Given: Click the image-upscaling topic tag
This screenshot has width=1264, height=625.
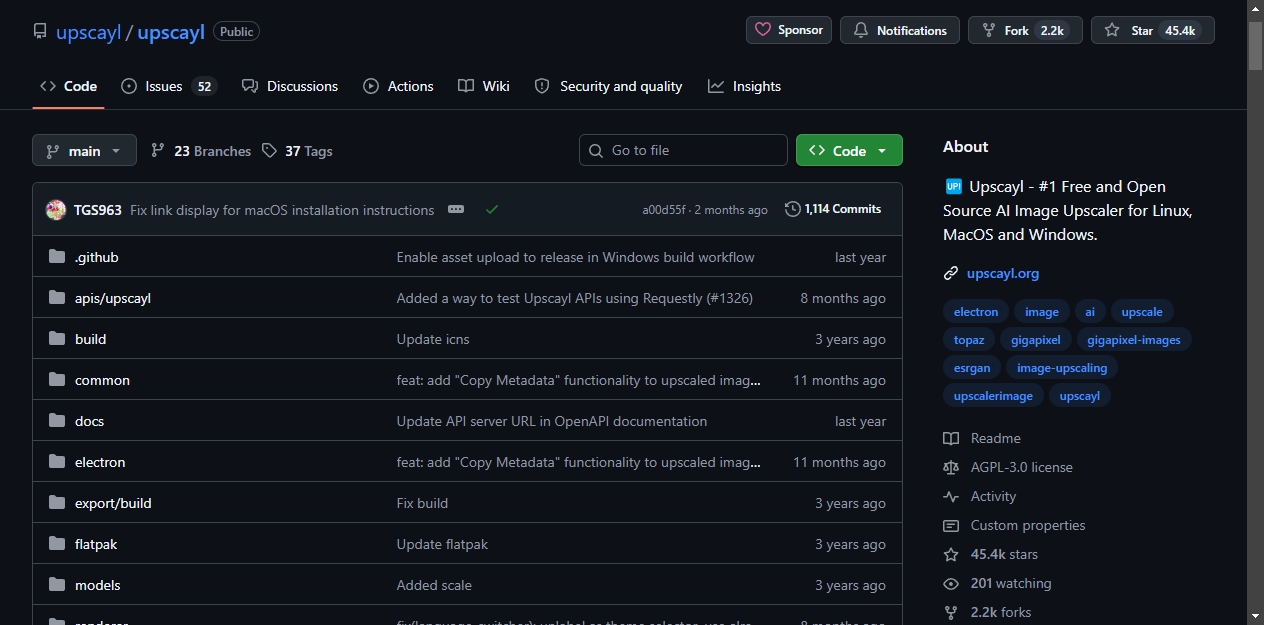Looking at the screenshot, I should pos(1062,368).
